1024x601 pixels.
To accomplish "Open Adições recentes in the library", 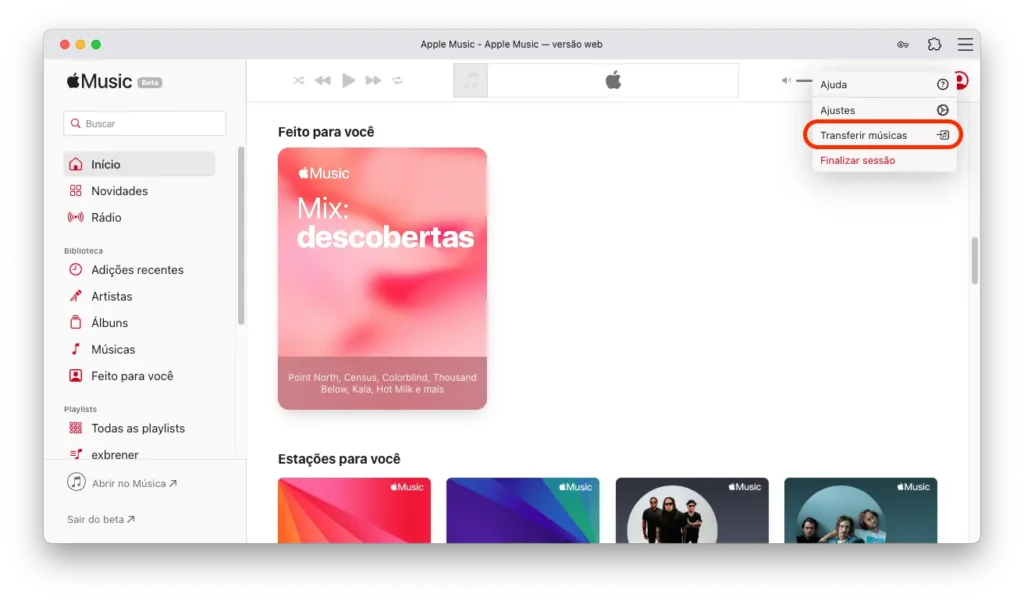I will 137,270.
